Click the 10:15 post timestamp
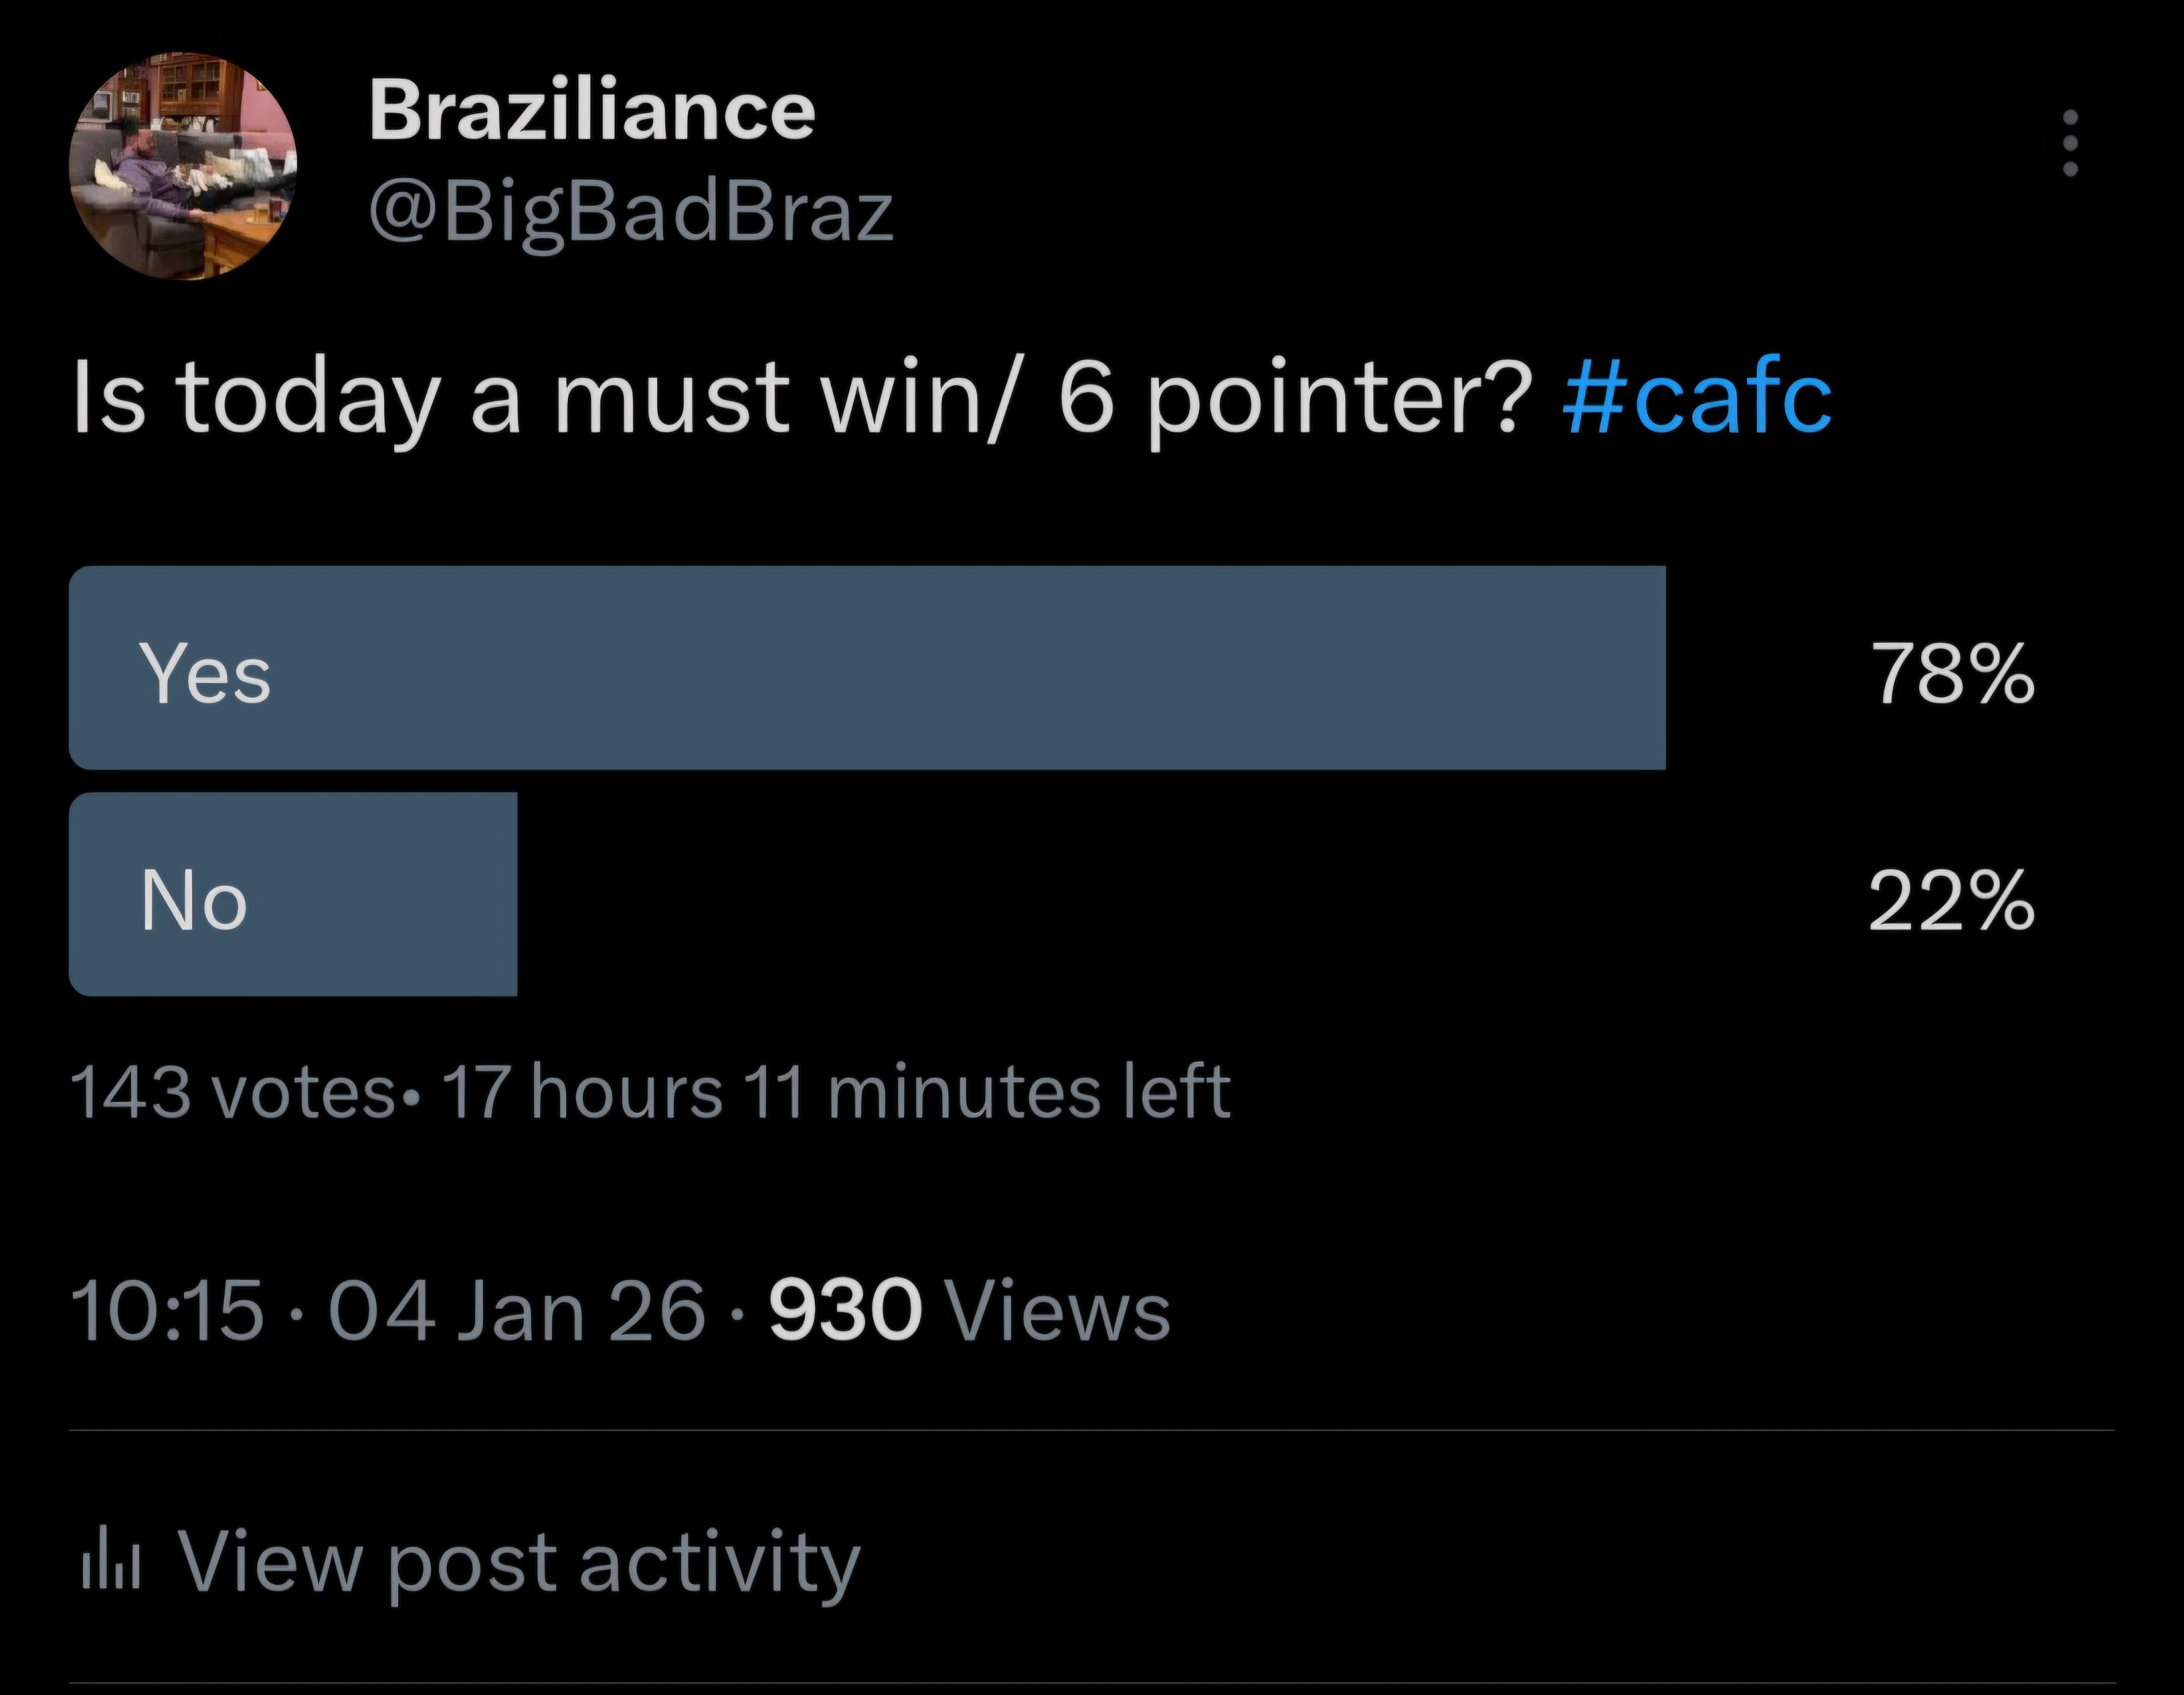The image size is (2184, 1695). tap(167, 1311)
